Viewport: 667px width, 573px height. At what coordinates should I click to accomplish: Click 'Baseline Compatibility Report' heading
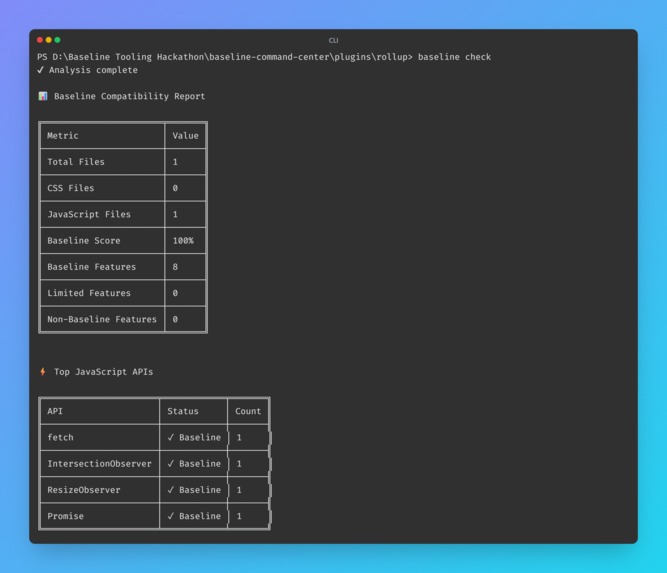coord(129,97)
